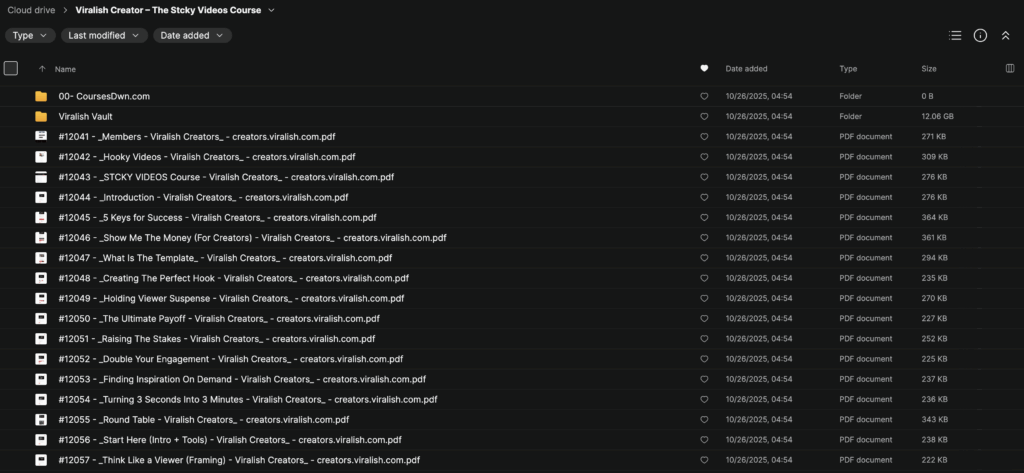Go to Cloud drive breadcrumb
This screenshot has height=473, width=1024.
click(29, 10)
